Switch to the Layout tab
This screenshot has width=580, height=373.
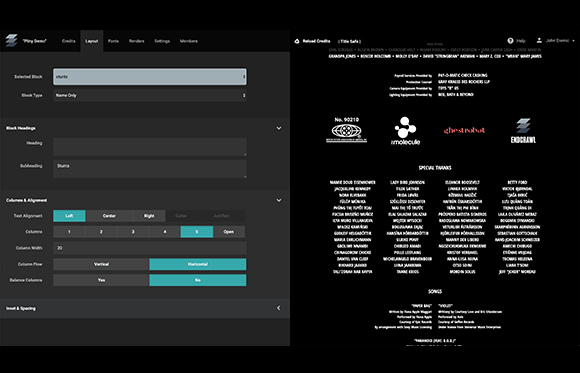coord(92,41)
